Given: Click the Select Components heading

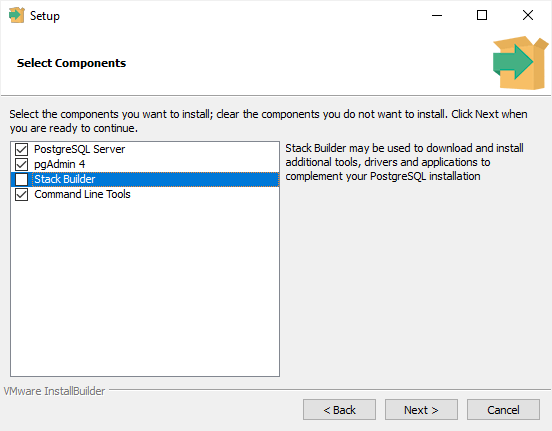Looking at the screenshot, I should [71, 63].
